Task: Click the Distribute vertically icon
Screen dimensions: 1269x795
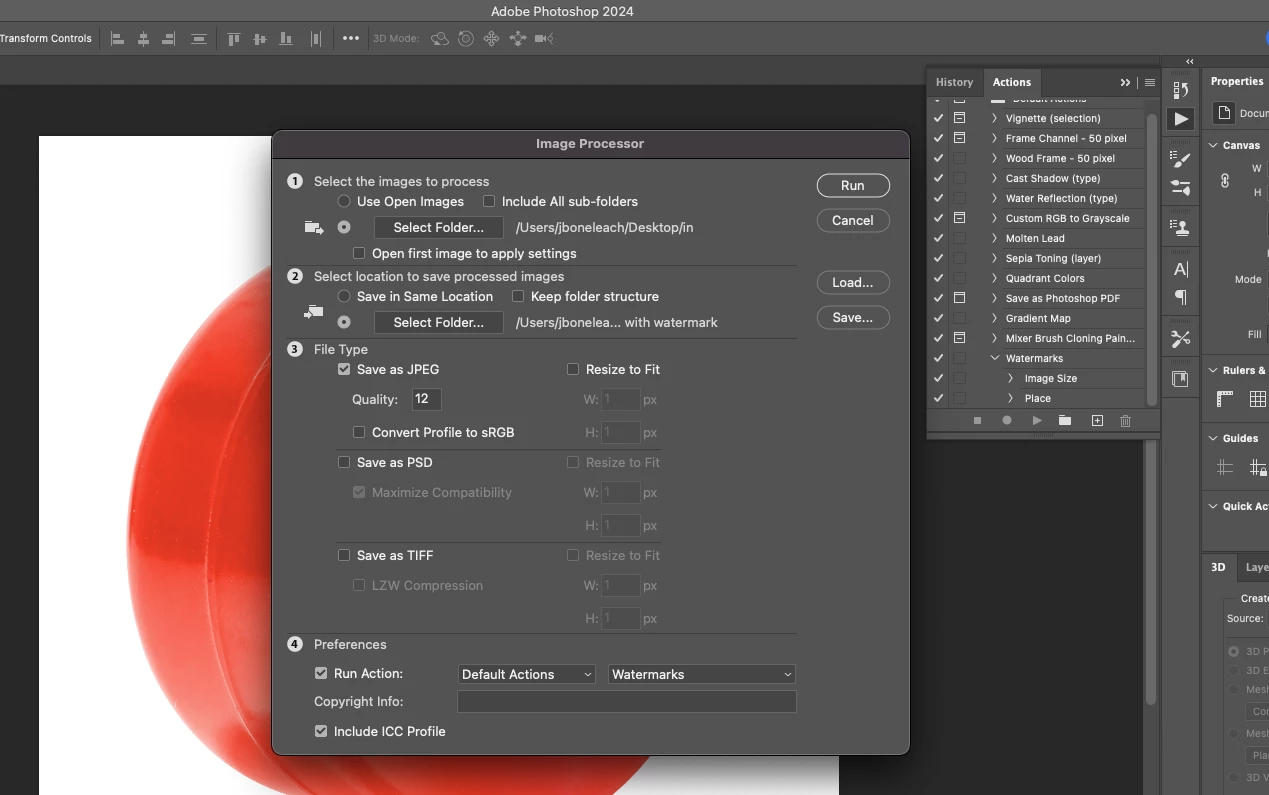Action: click(199, 39)
